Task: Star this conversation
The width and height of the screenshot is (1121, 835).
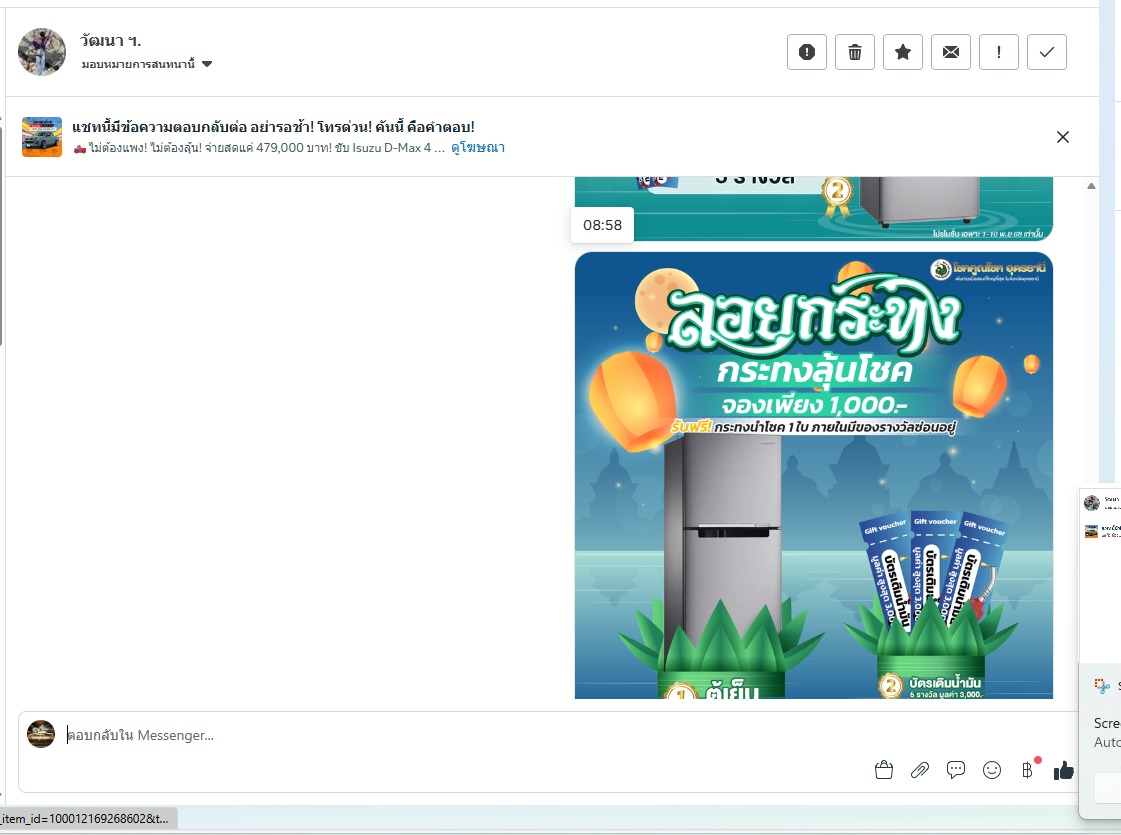Action: 902,52
